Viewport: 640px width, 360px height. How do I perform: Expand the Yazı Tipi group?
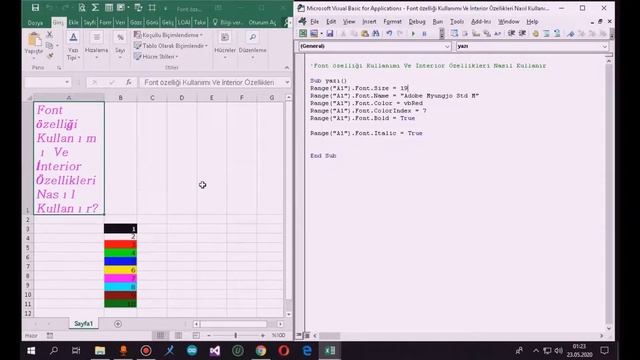[x=73, y=47]
